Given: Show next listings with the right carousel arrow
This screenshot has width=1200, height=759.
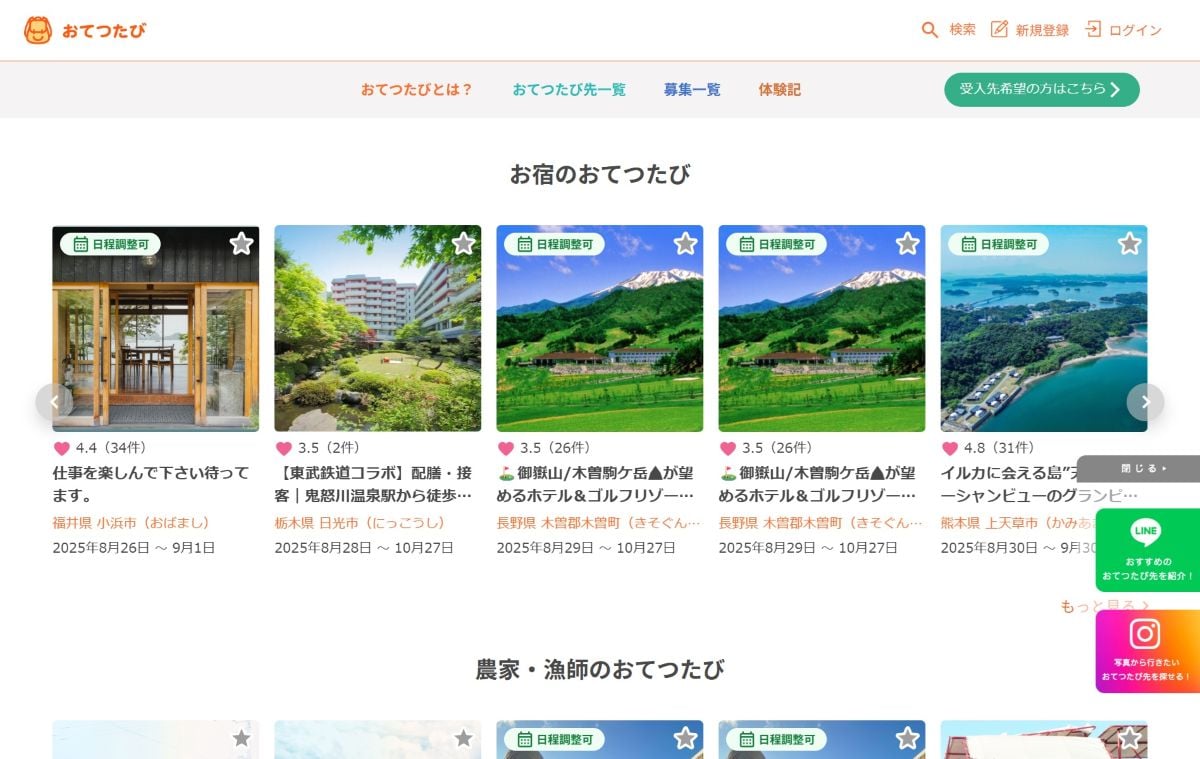Looking at the screenshot, I should tap(1145, 402).
